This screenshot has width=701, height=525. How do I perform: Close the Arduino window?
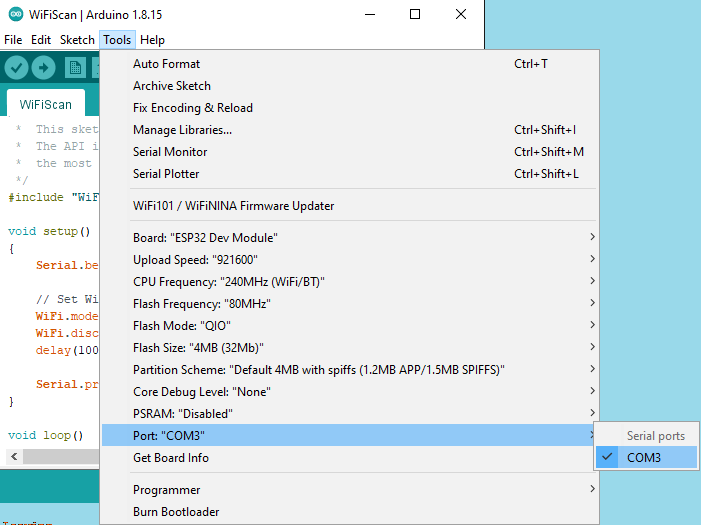tap(461, 14)
